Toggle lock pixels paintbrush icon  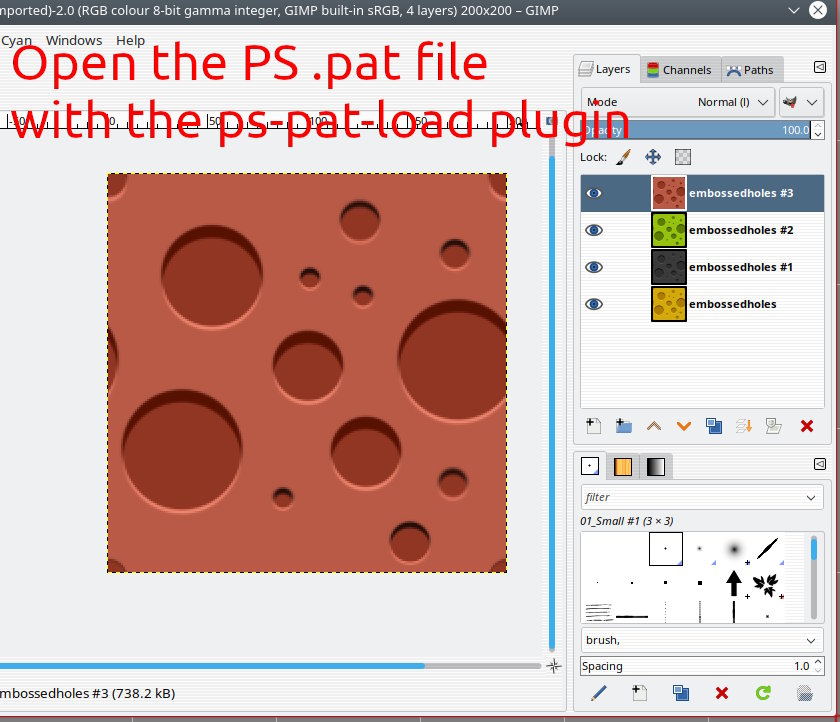[x=623, y=157]
